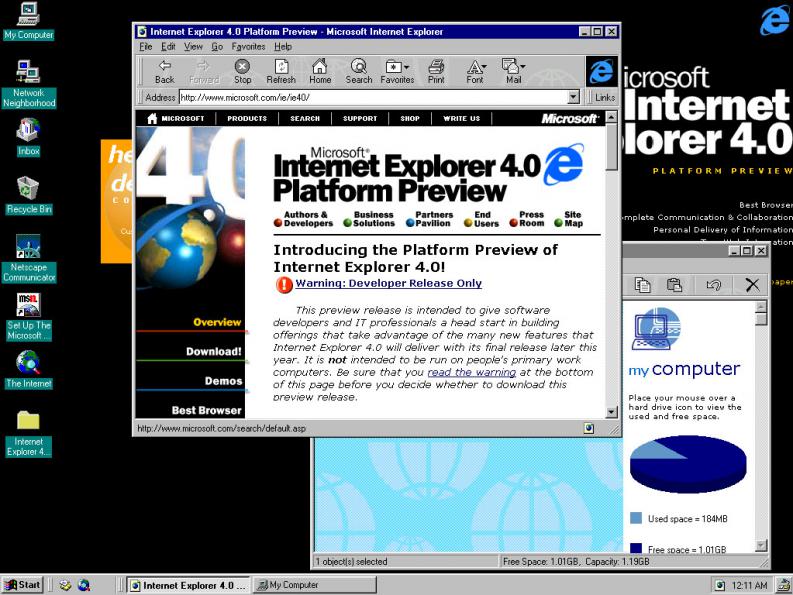
Task: Select Netscape Communicator shortcut
Action: pyautogui.click(x=28, y=259)
